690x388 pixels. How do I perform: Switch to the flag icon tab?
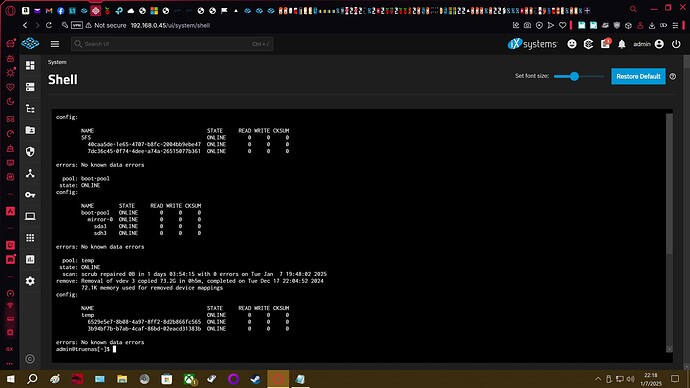coord(224,11)
